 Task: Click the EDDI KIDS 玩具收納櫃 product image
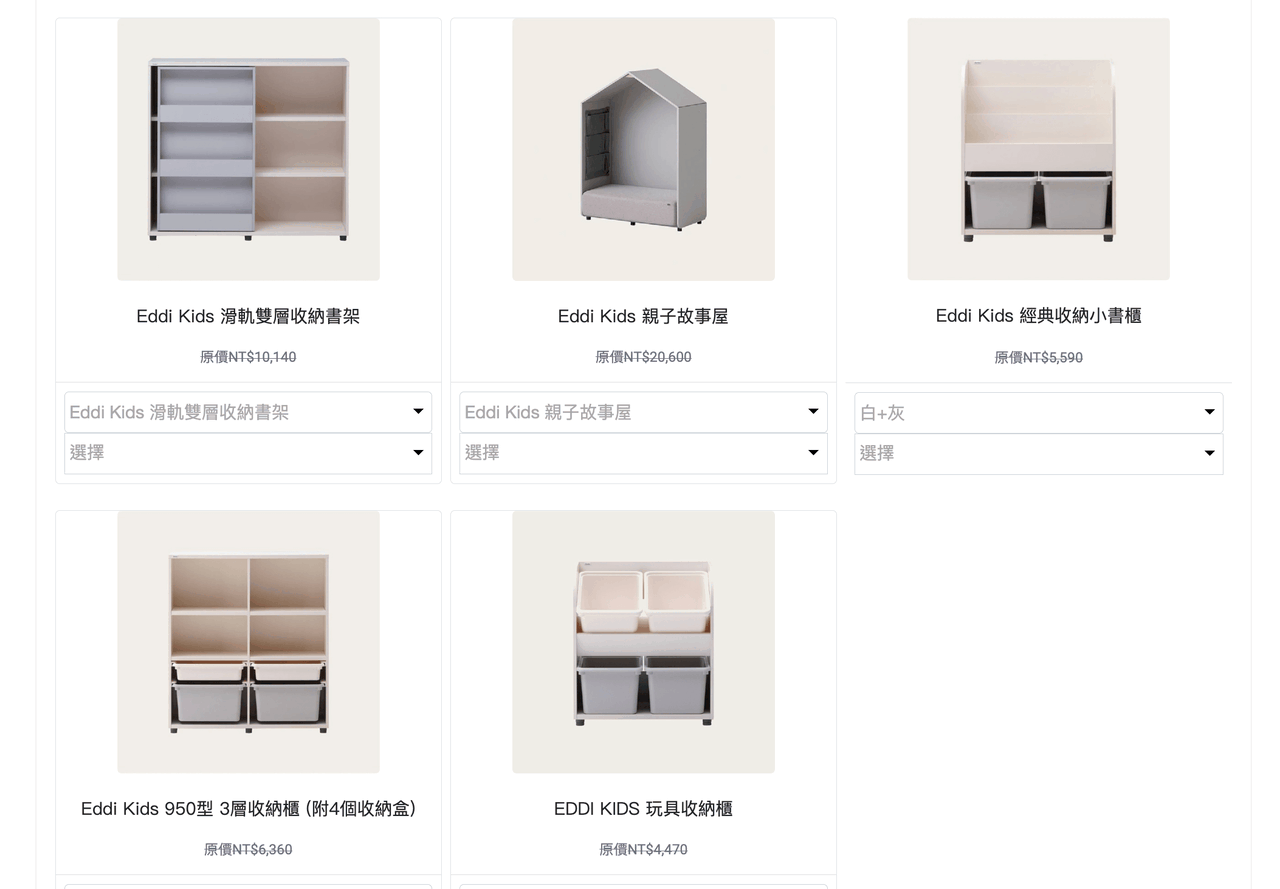(643, 642)
